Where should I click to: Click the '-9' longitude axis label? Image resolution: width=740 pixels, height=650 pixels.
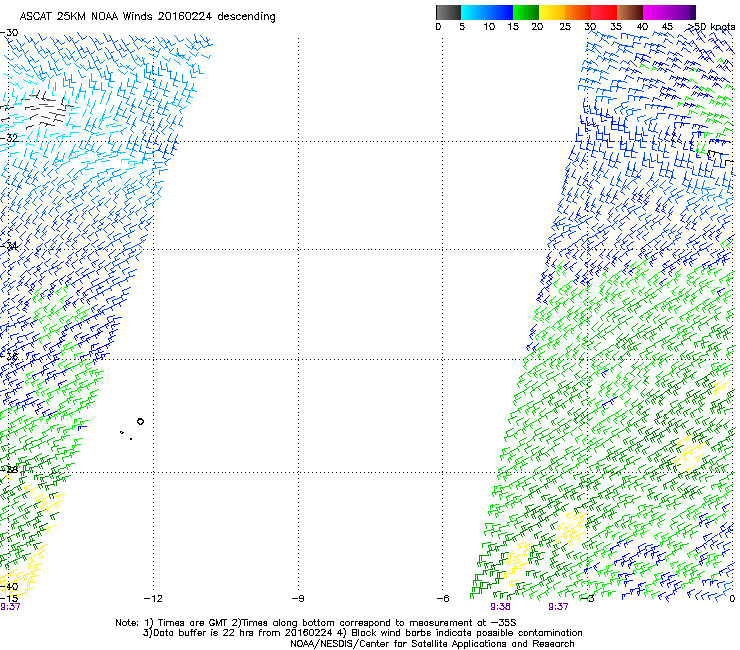coord(298,599)
